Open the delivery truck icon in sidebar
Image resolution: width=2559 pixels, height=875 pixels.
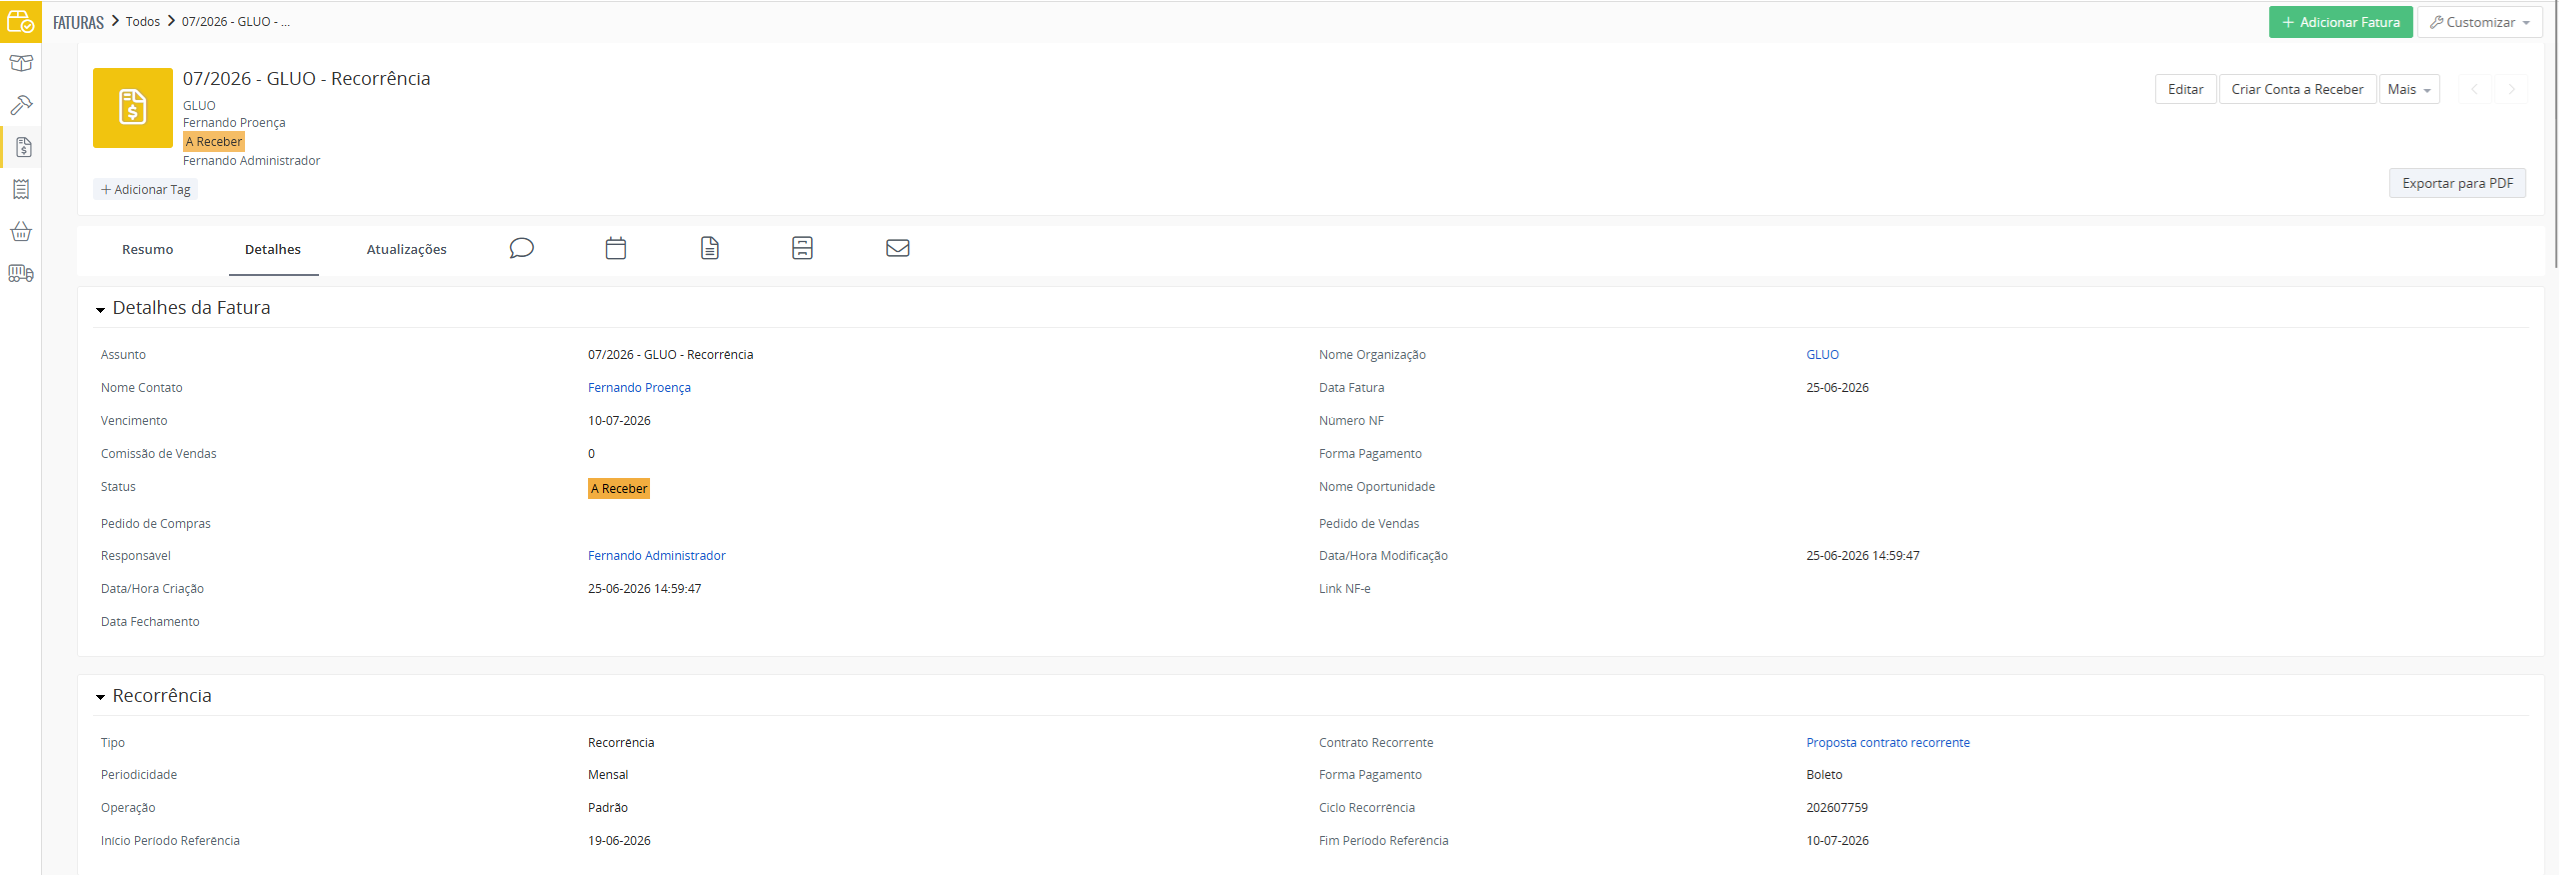click(21, 273)
